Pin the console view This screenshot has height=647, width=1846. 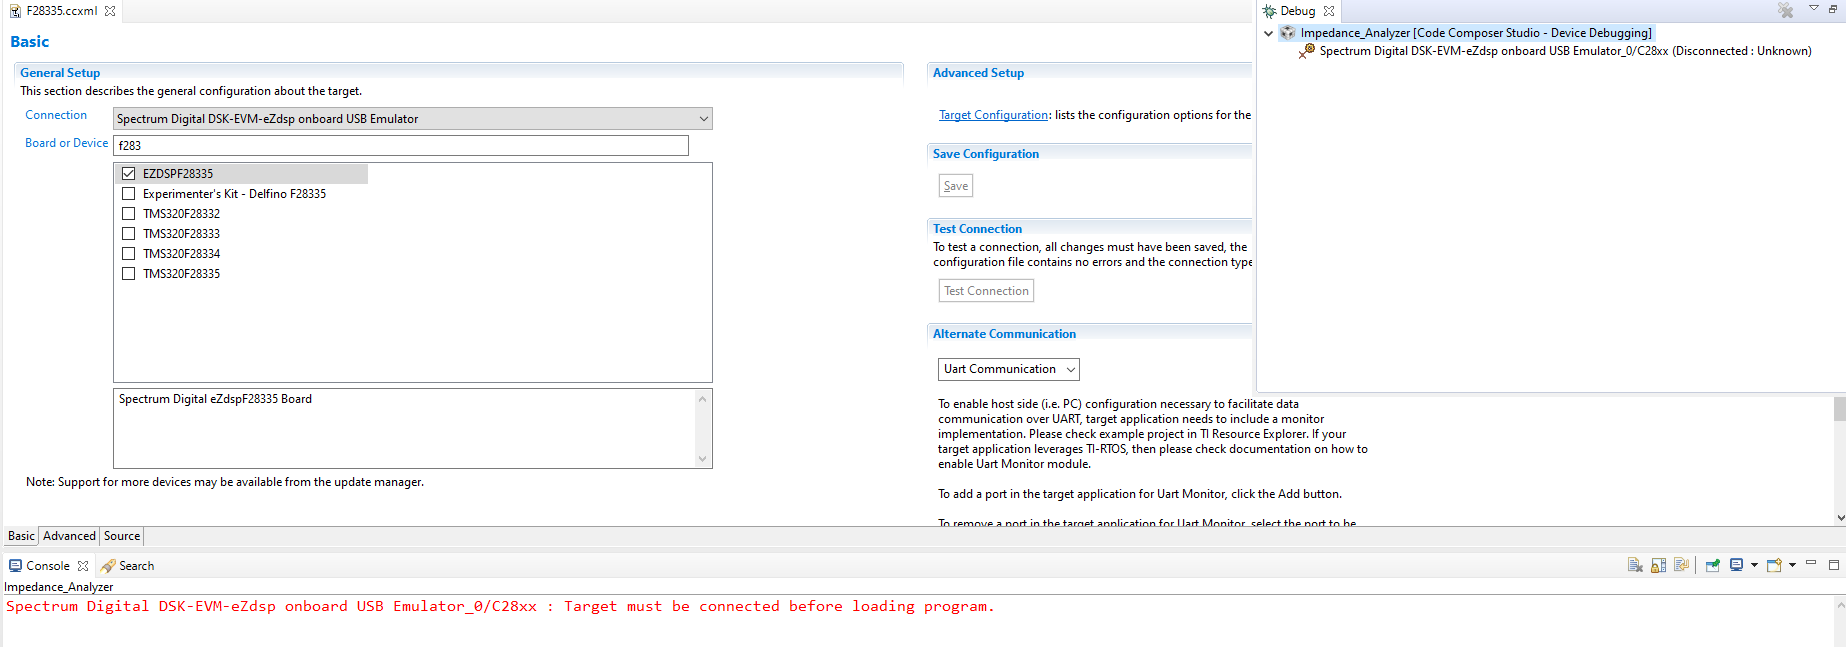tap(1713, 565)
